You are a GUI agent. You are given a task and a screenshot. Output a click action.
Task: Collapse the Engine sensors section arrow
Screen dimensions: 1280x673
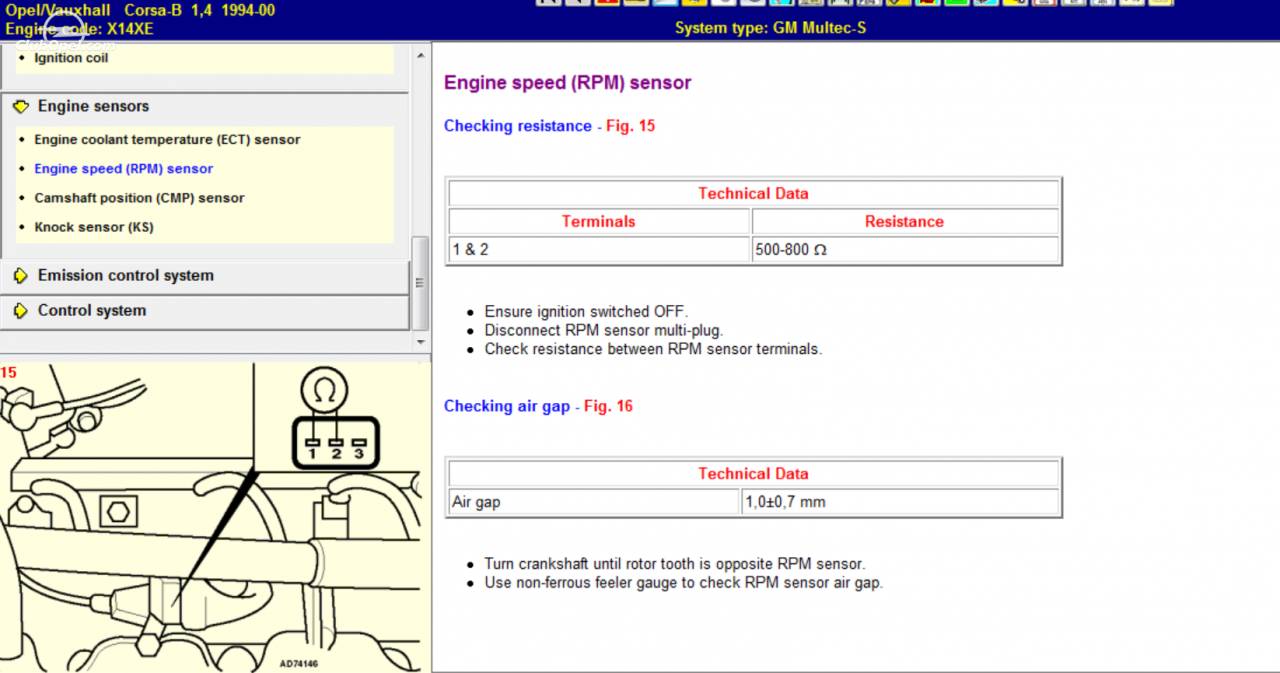tap(21, 106)
